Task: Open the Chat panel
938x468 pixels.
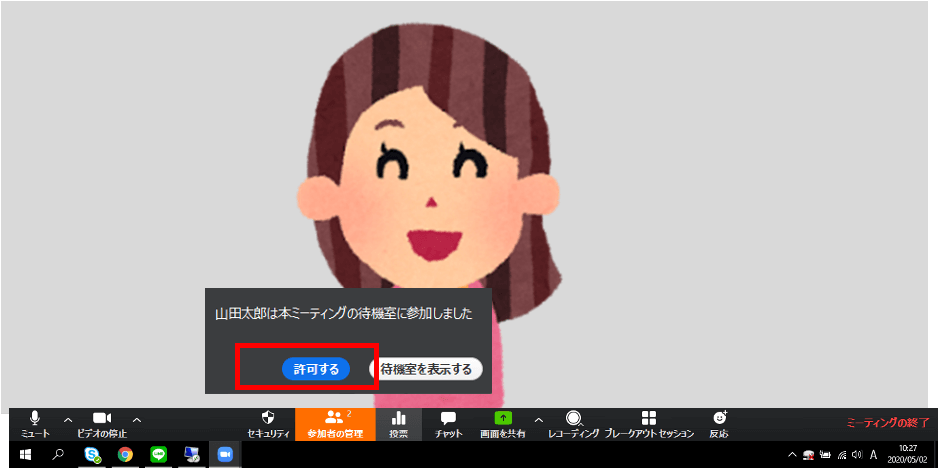Action: (x=448, y=423)
